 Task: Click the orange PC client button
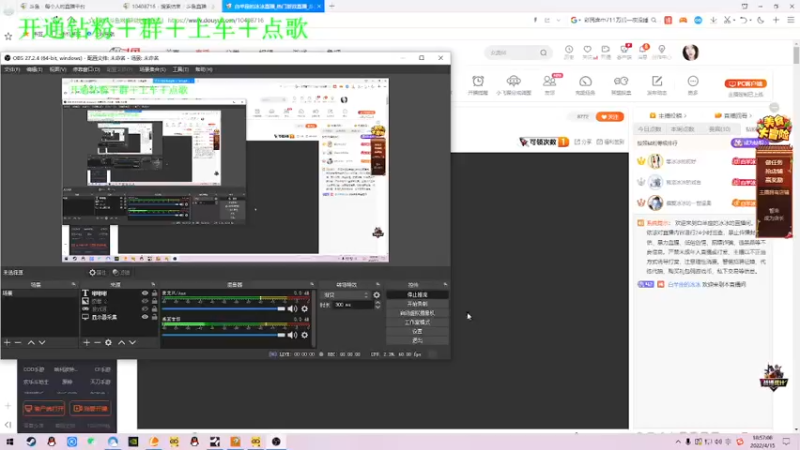(745, 83)
